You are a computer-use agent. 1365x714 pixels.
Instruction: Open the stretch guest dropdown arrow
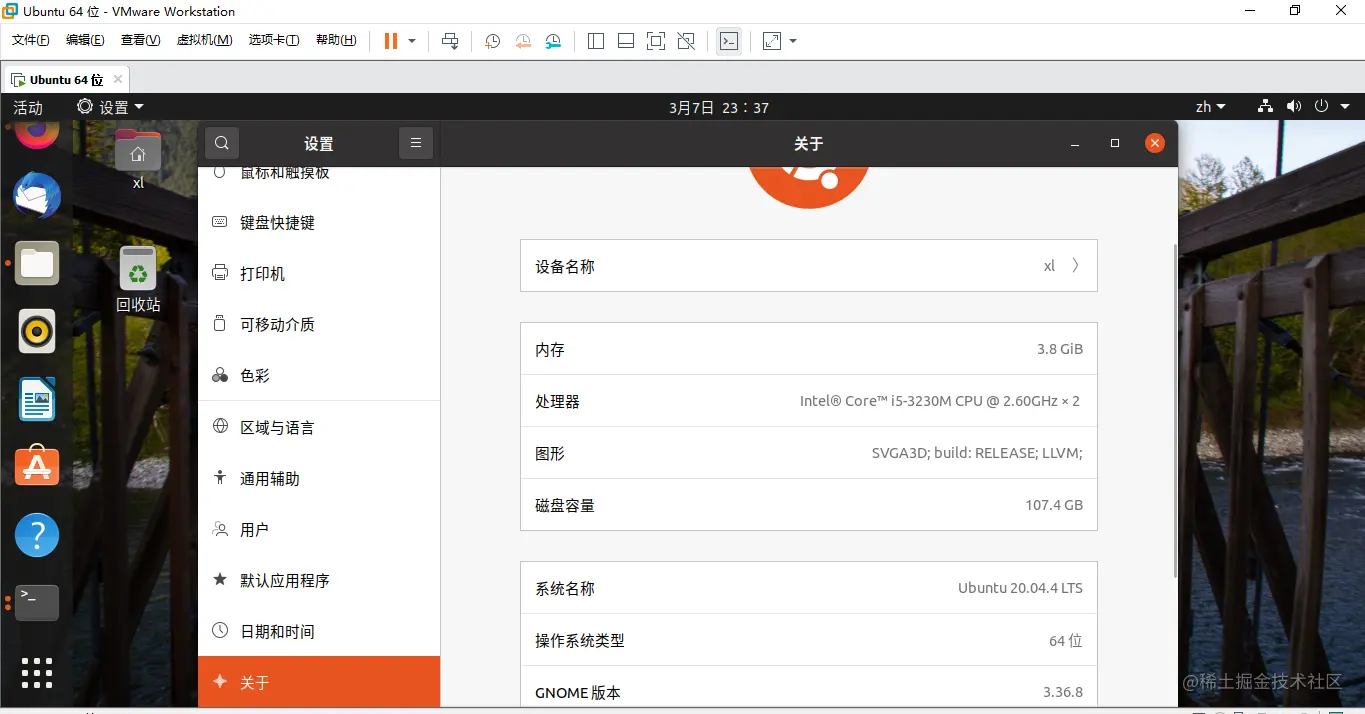click(x=793, y=41)
